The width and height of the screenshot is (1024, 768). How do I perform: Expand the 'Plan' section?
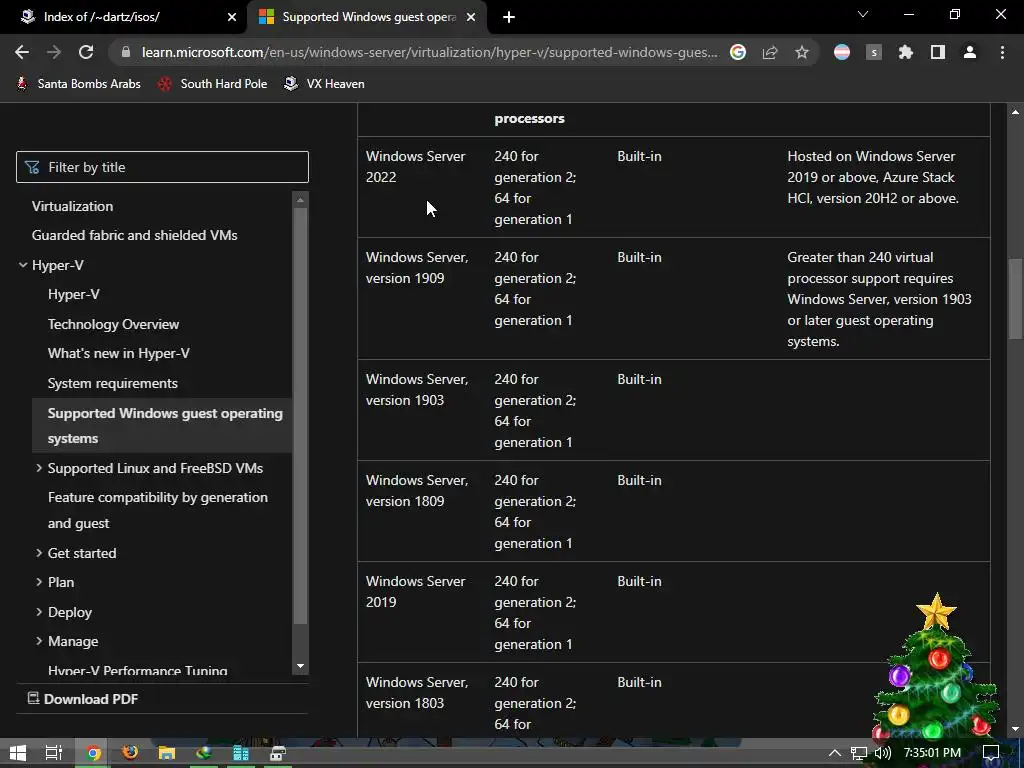pyautogui.click(x=39, y=582)
